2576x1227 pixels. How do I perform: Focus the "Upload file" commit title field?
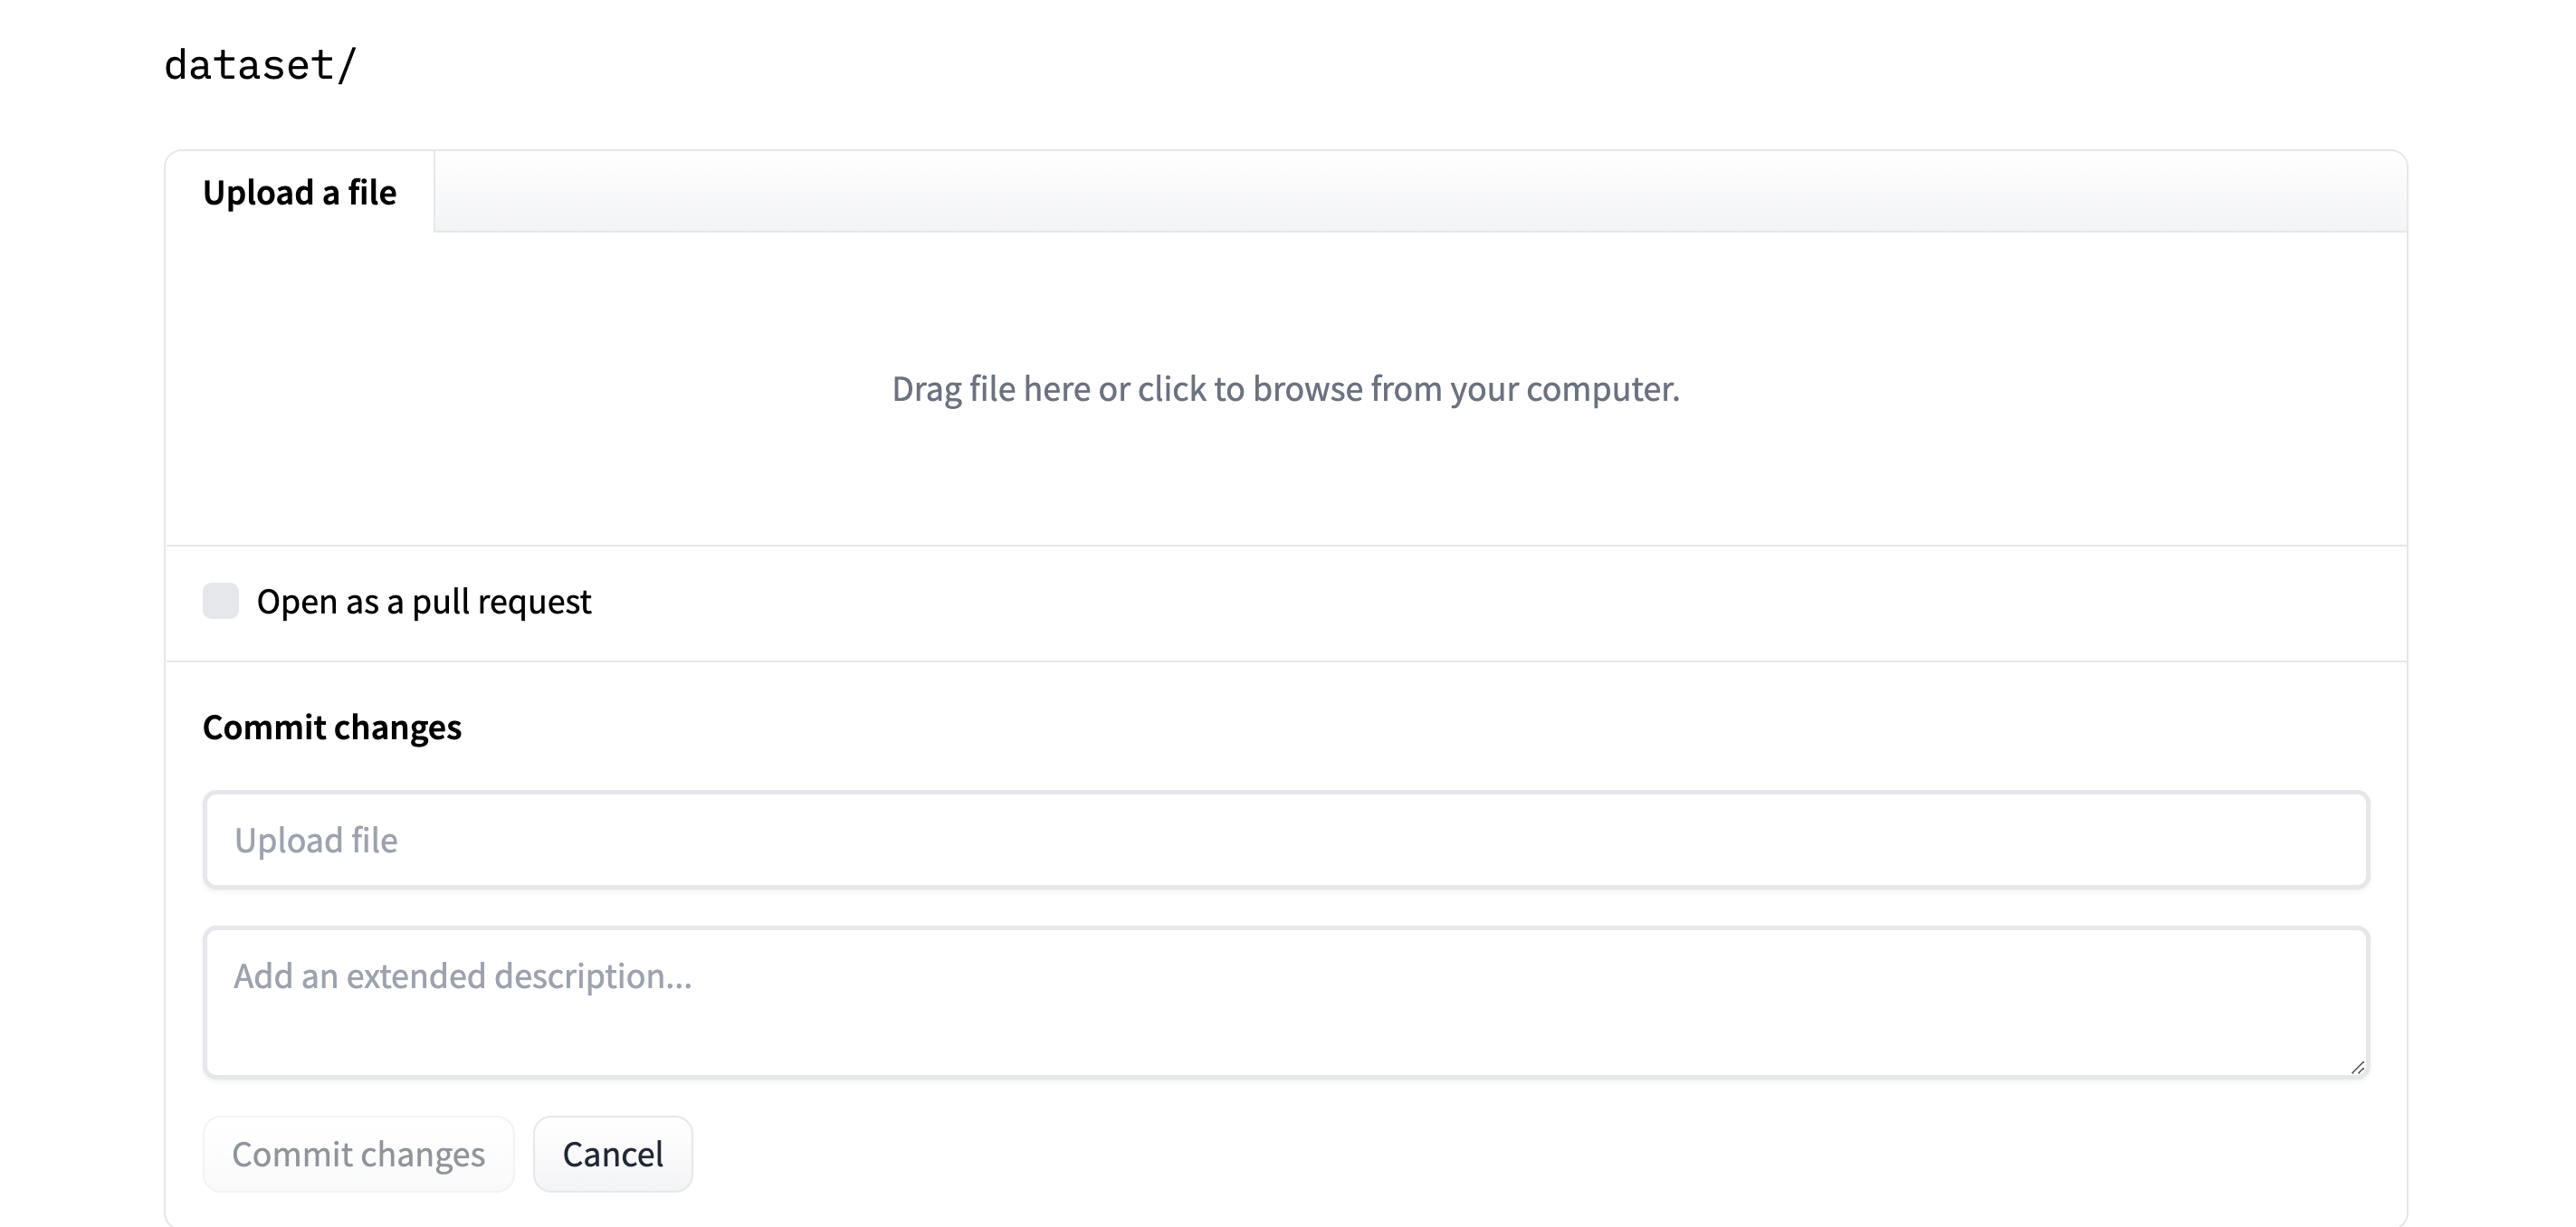point(1286,840)
